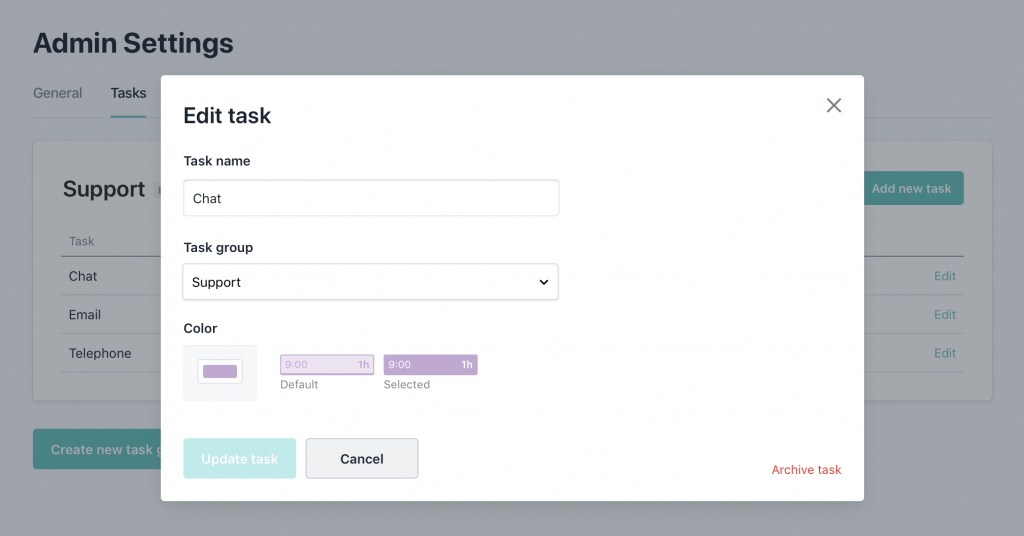The height and width of the screenshot is (536, 1024).
Task: Select the Telephone row in the task table
Action: (100, 353)
